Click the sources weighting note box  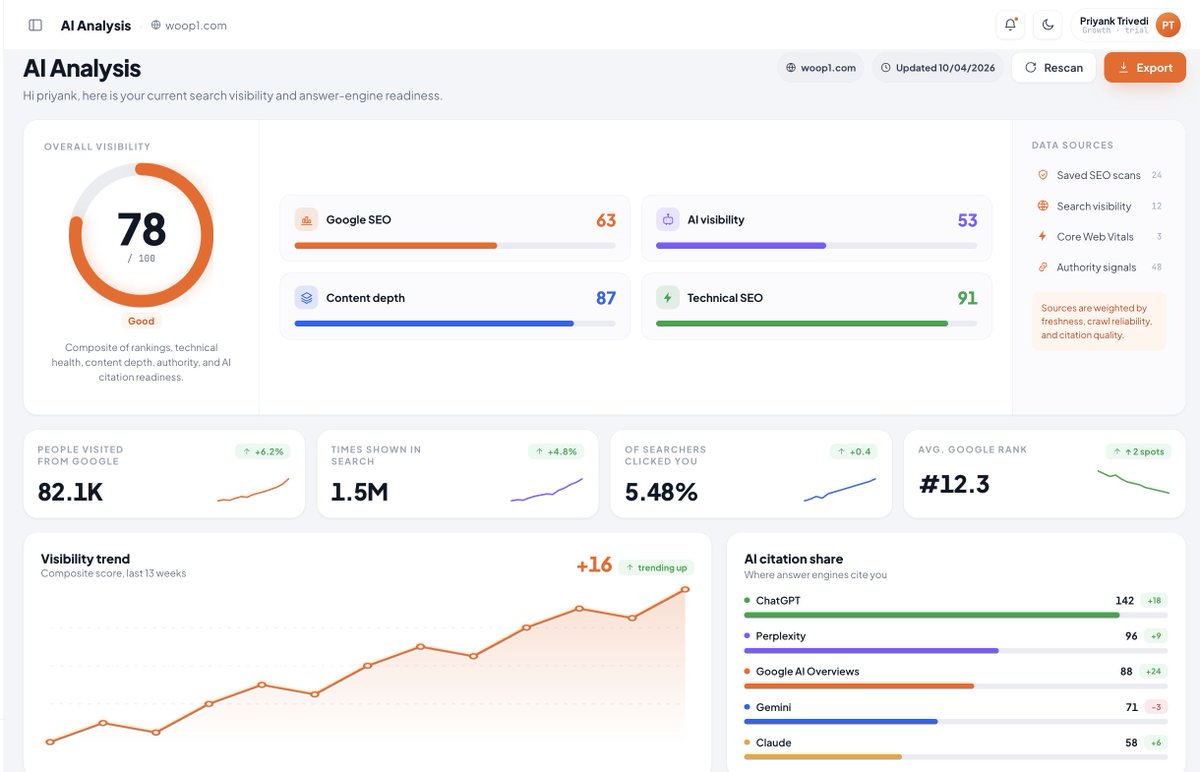1099,321
